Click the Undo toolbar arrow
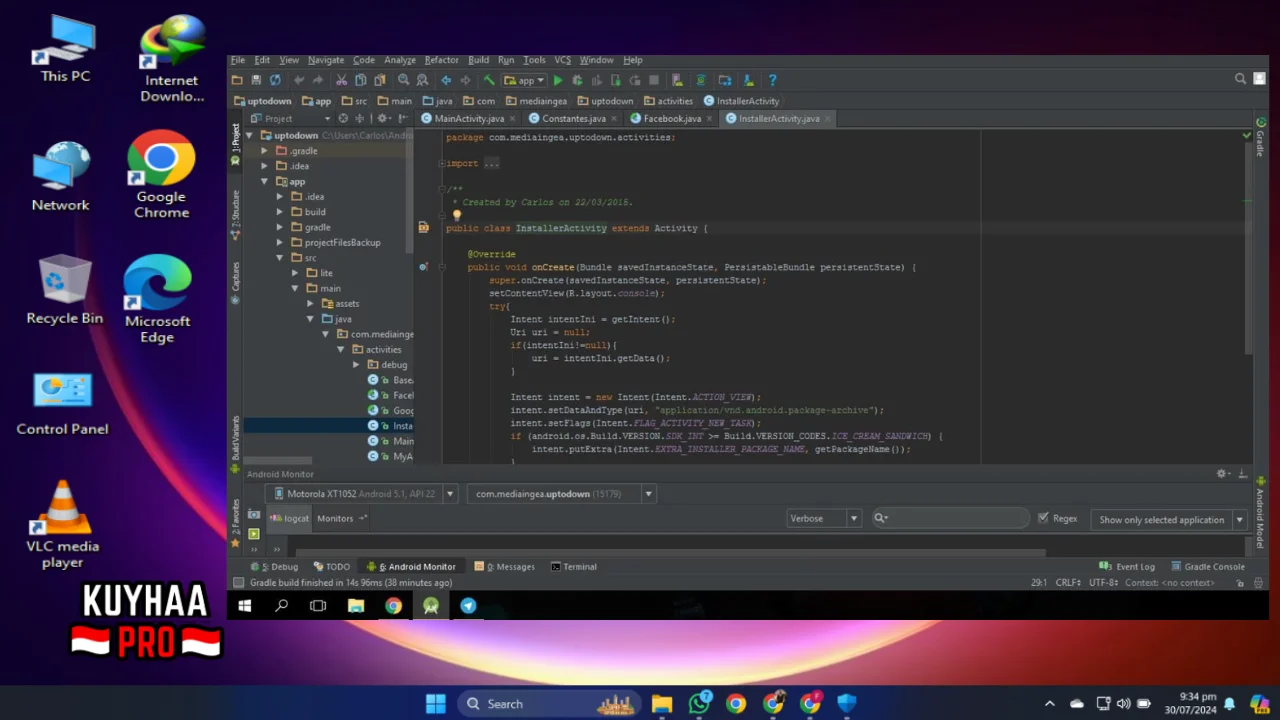Screen dimensions: 1280x720 coord(299,80)
